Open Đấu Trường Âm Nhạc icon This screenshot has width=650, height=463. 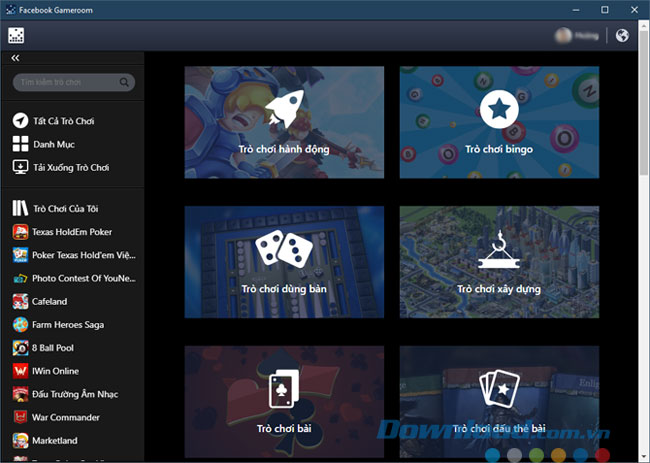coord(20,394)
